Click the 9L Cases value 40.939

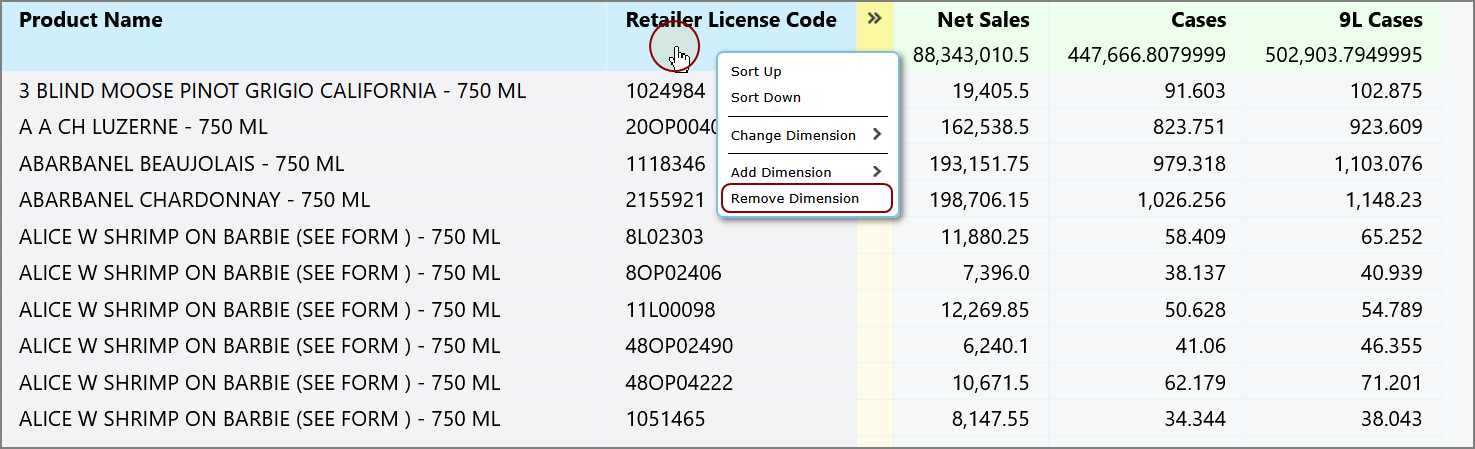1391,273
